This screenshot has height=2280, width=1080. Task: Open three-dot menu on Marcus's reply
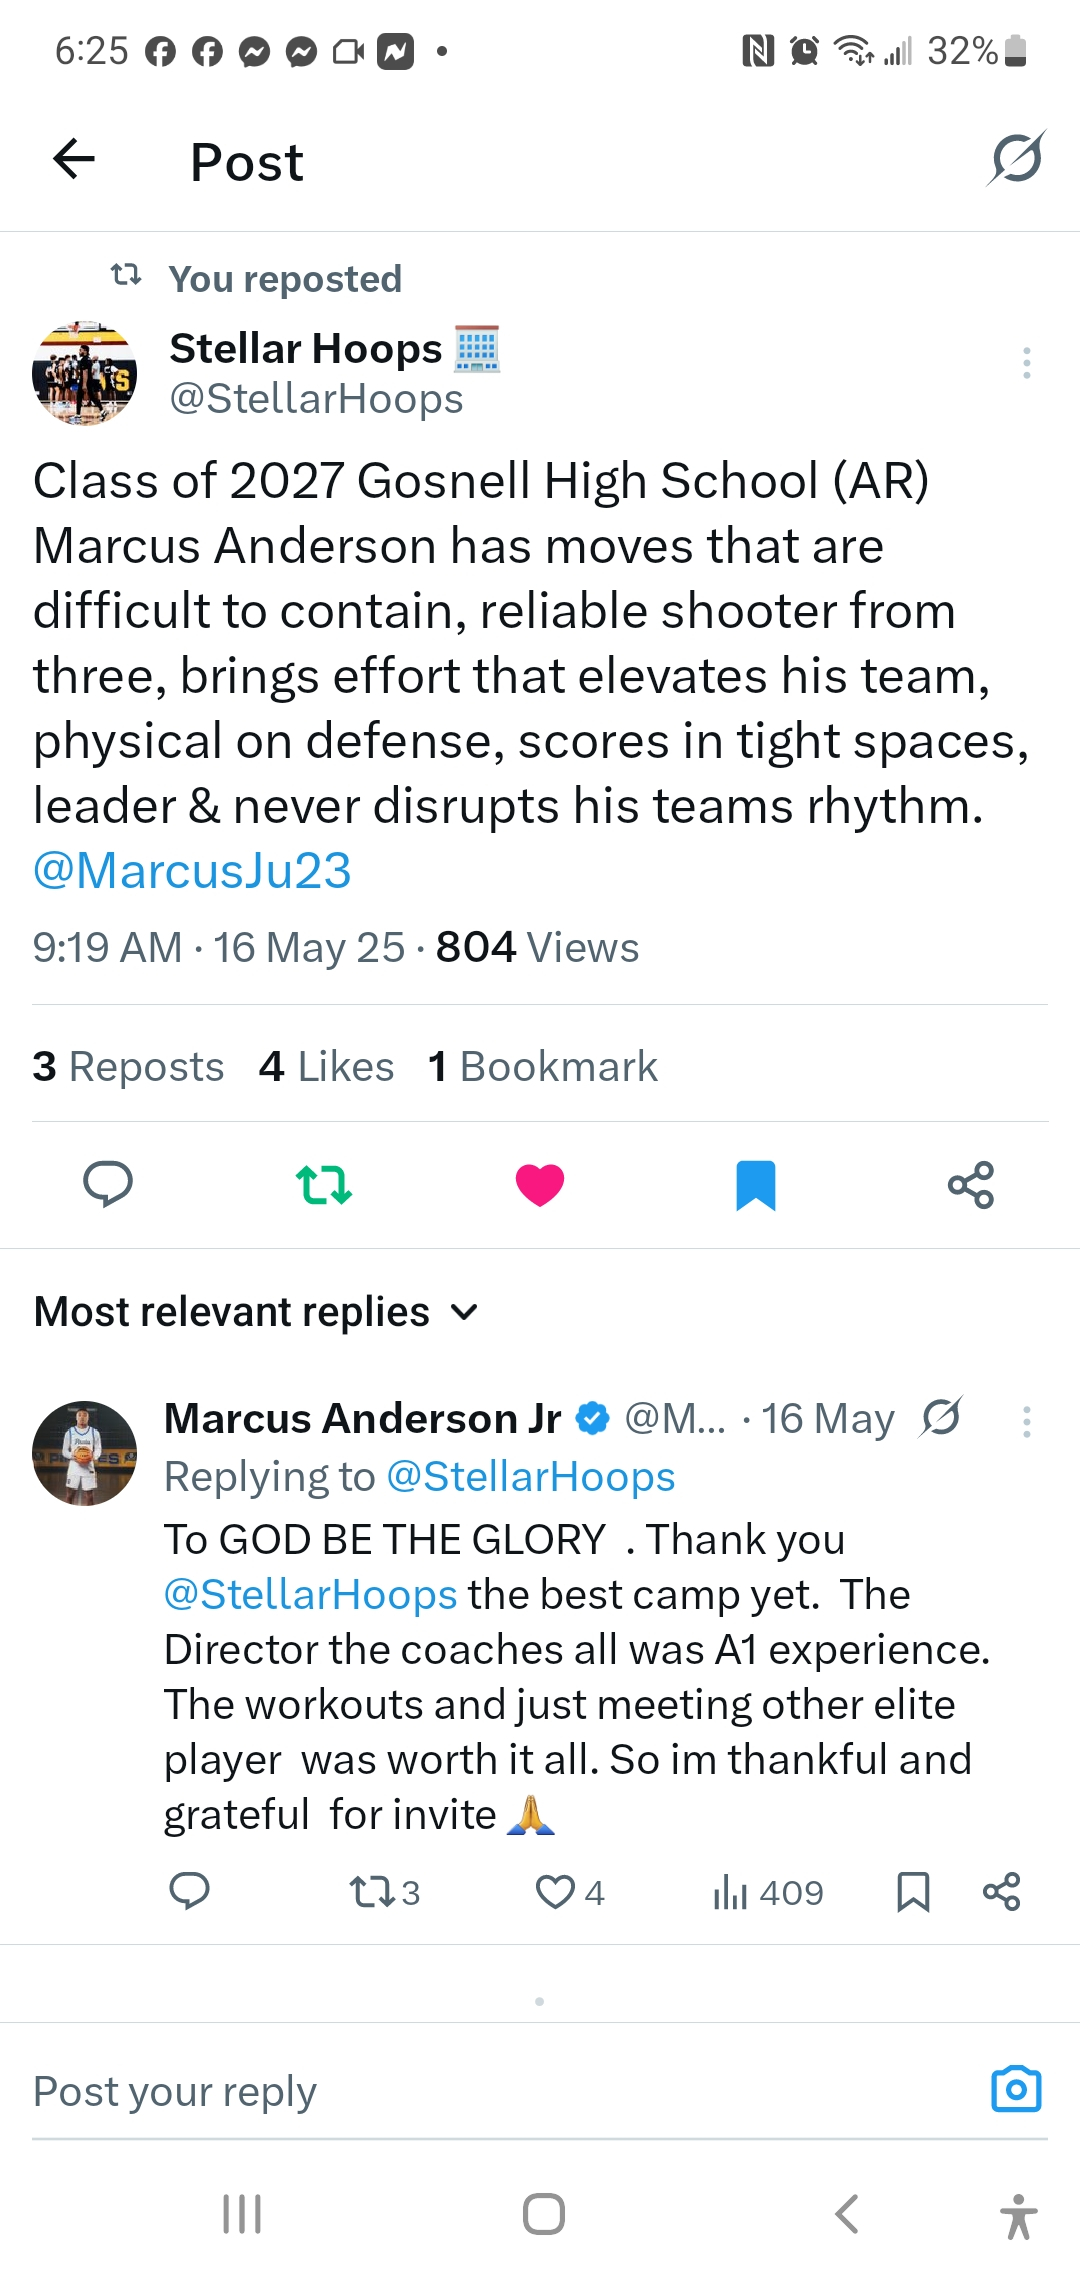point(1026,1422)
